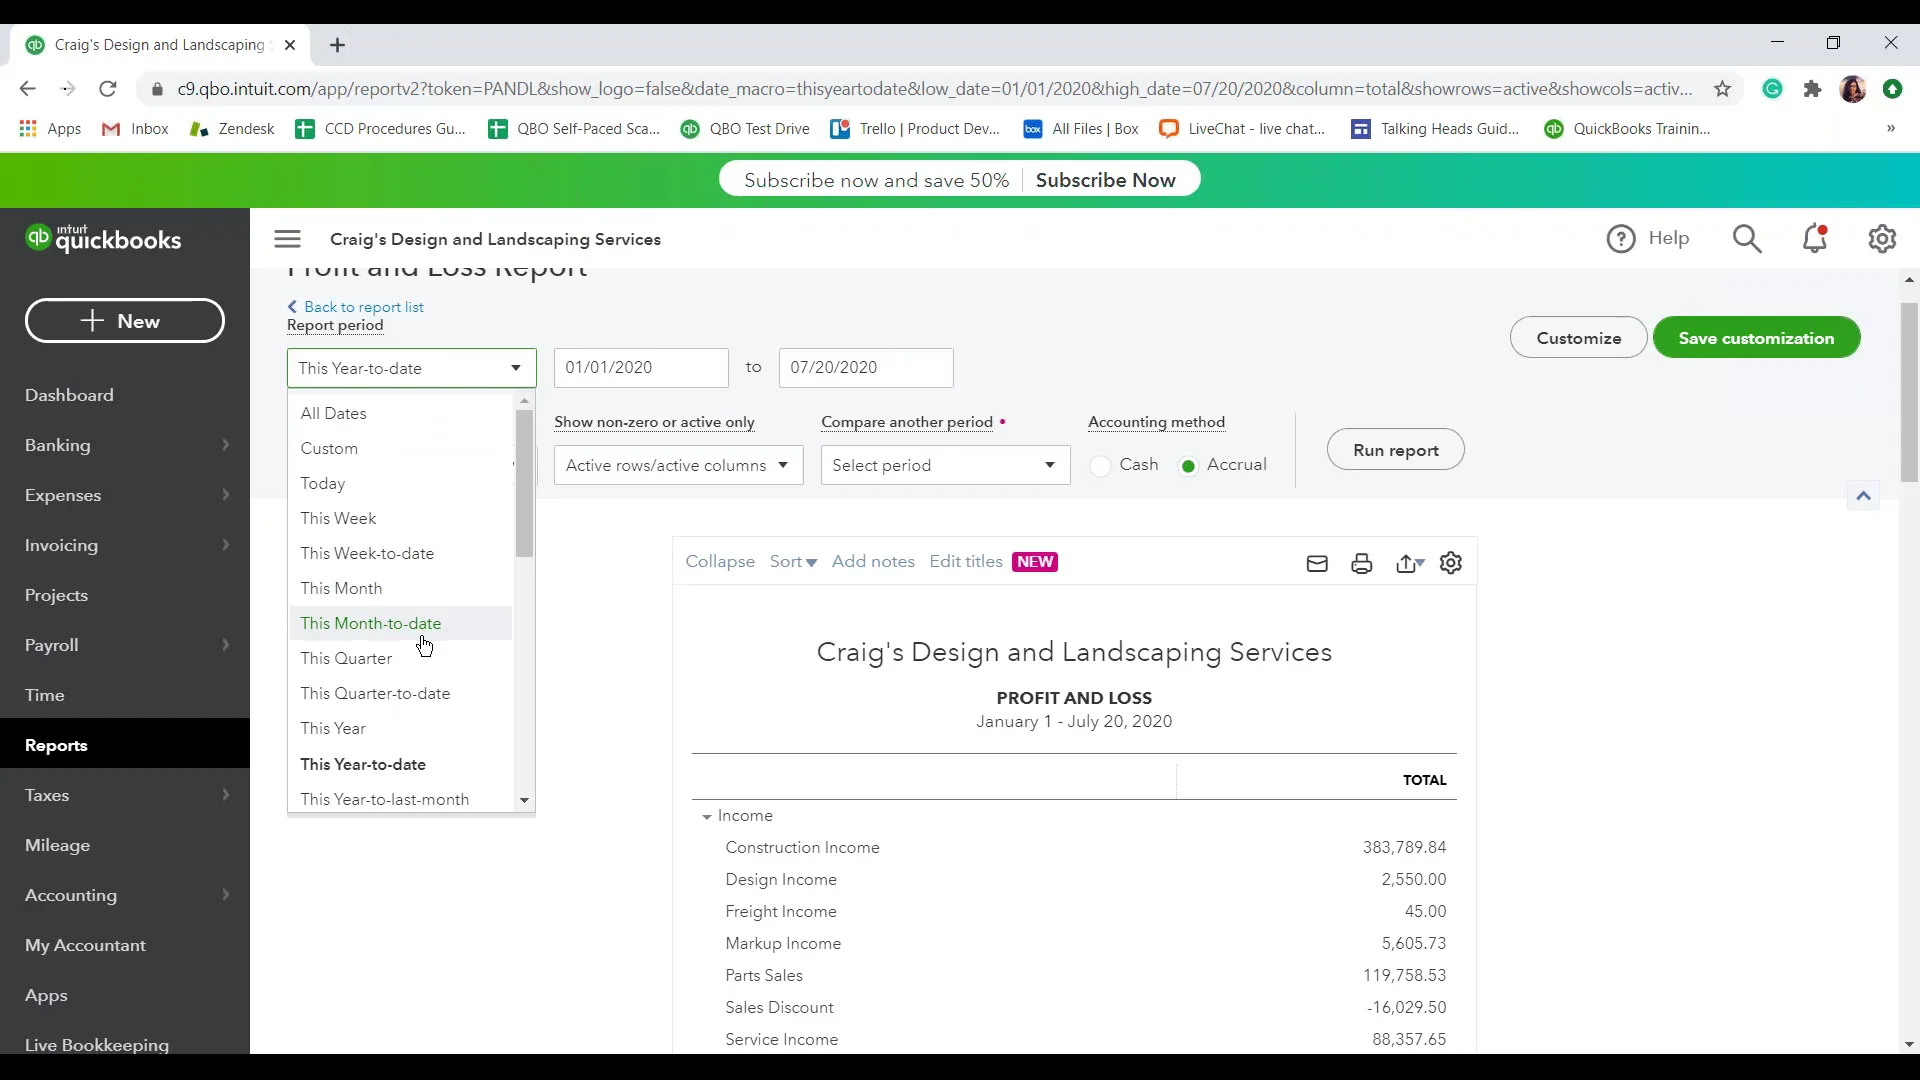Screen dimensions: 1920x1080
Task: Click the page vertical scrollbar thumb
Action: point(1909,392)
